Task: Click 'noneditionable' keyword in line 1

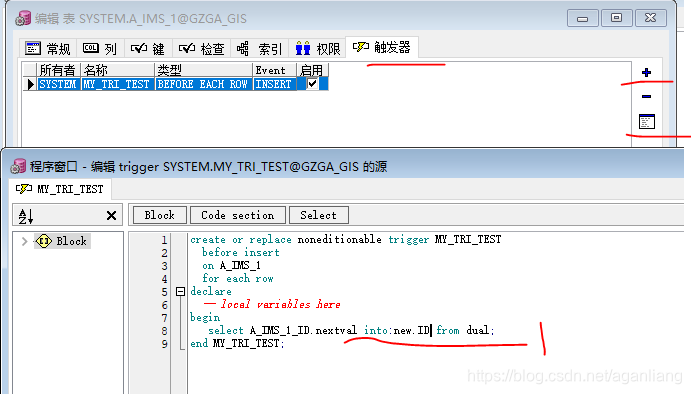Action: point(339,239)
